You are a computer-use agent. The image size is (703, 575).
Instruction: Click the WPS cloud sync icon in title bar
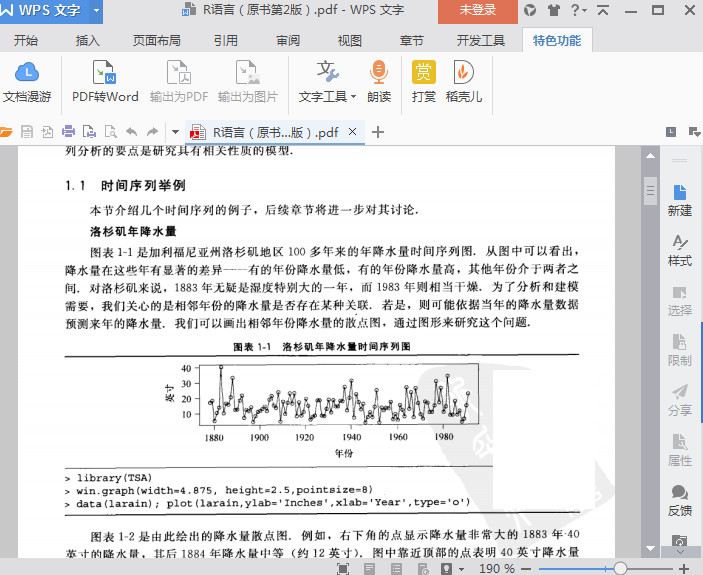[x=530, y=10]
